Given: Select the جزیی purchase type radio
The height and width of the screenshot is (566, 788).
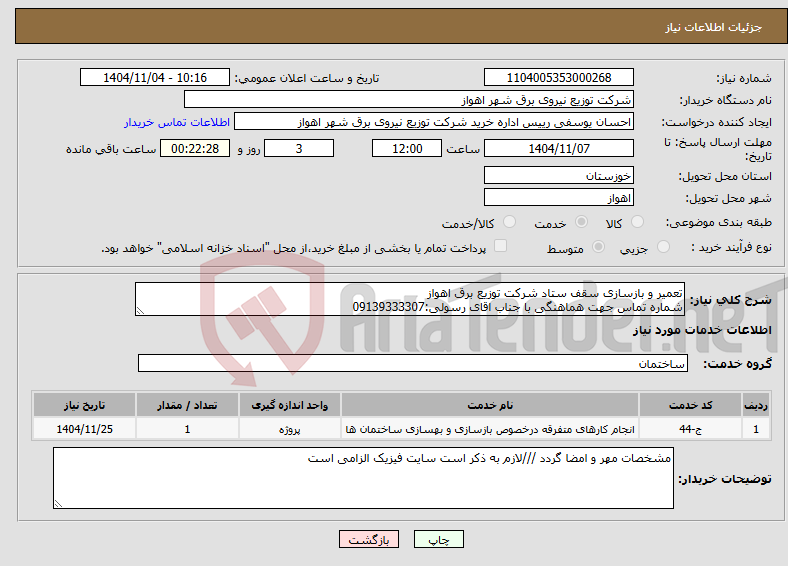Looking at the screenshot, I should 663,246.
